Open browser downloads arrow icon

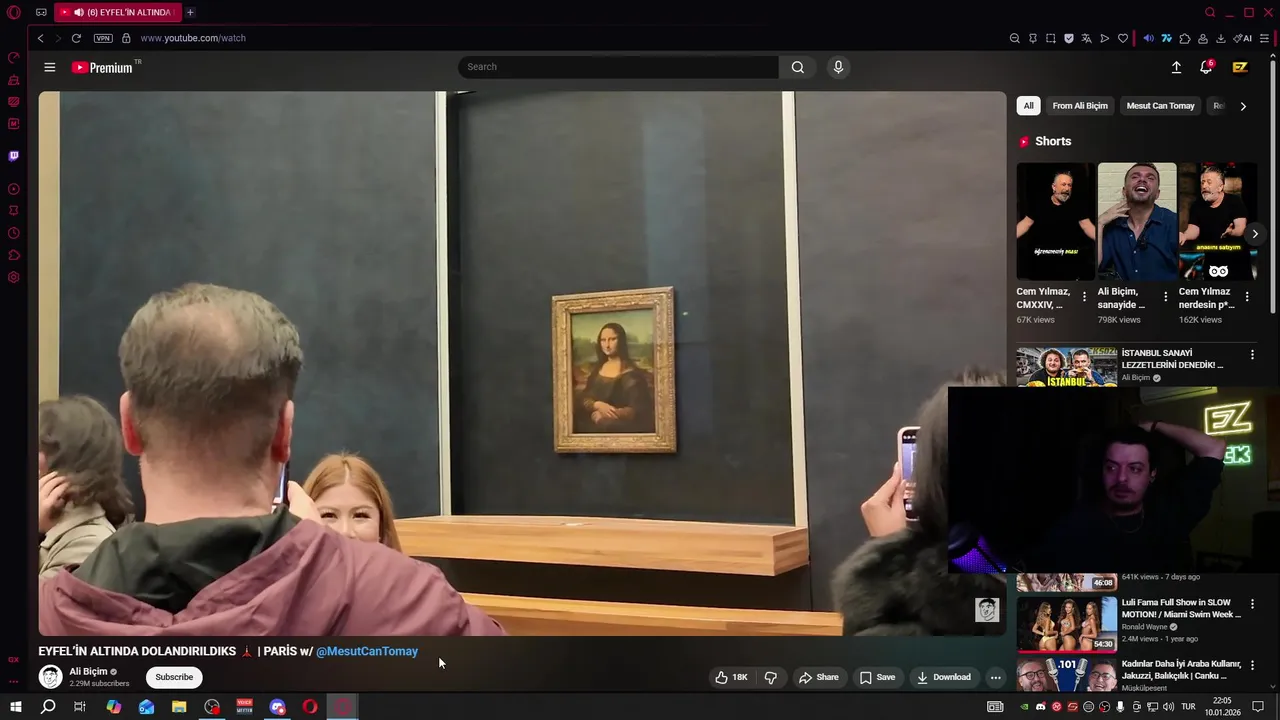pyautogui.click(x=1221, y=38)
